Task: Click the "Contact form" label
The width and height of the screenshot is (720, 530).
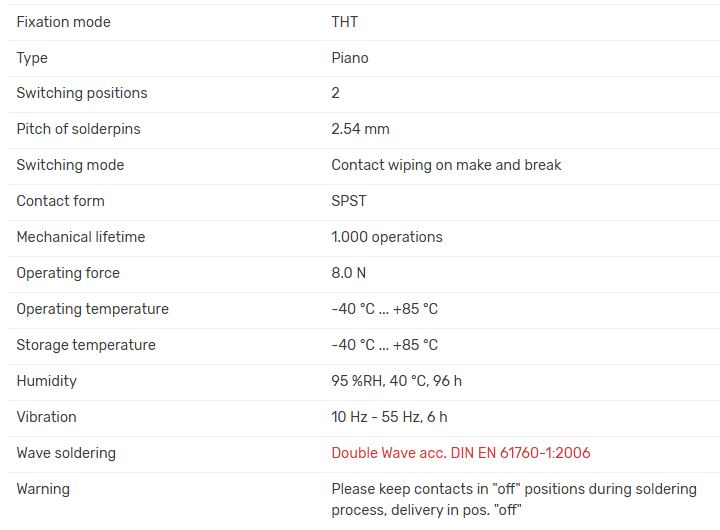Action: 60,201
